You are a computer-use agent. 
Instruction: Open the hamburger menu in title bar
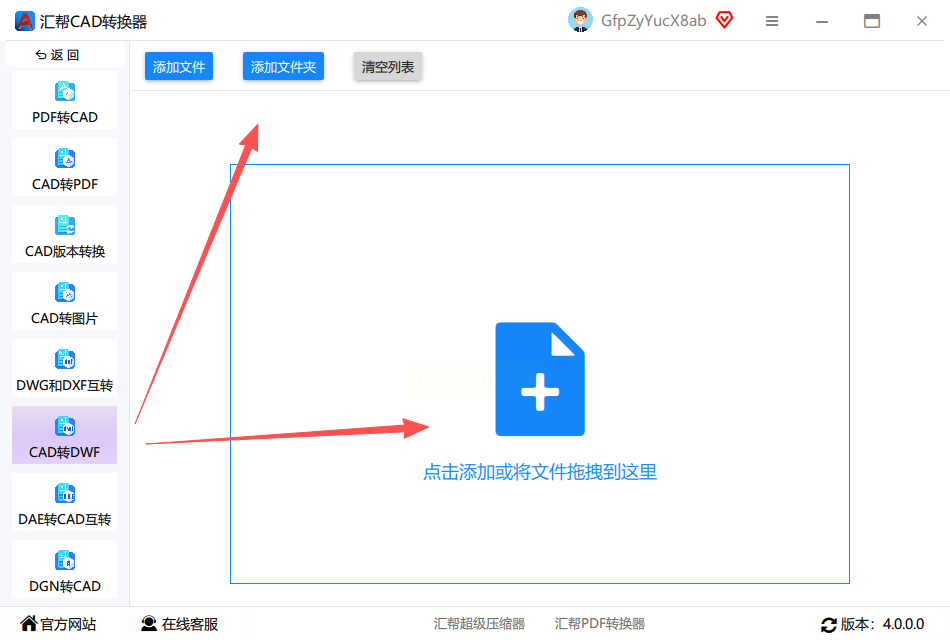point(772,21)
